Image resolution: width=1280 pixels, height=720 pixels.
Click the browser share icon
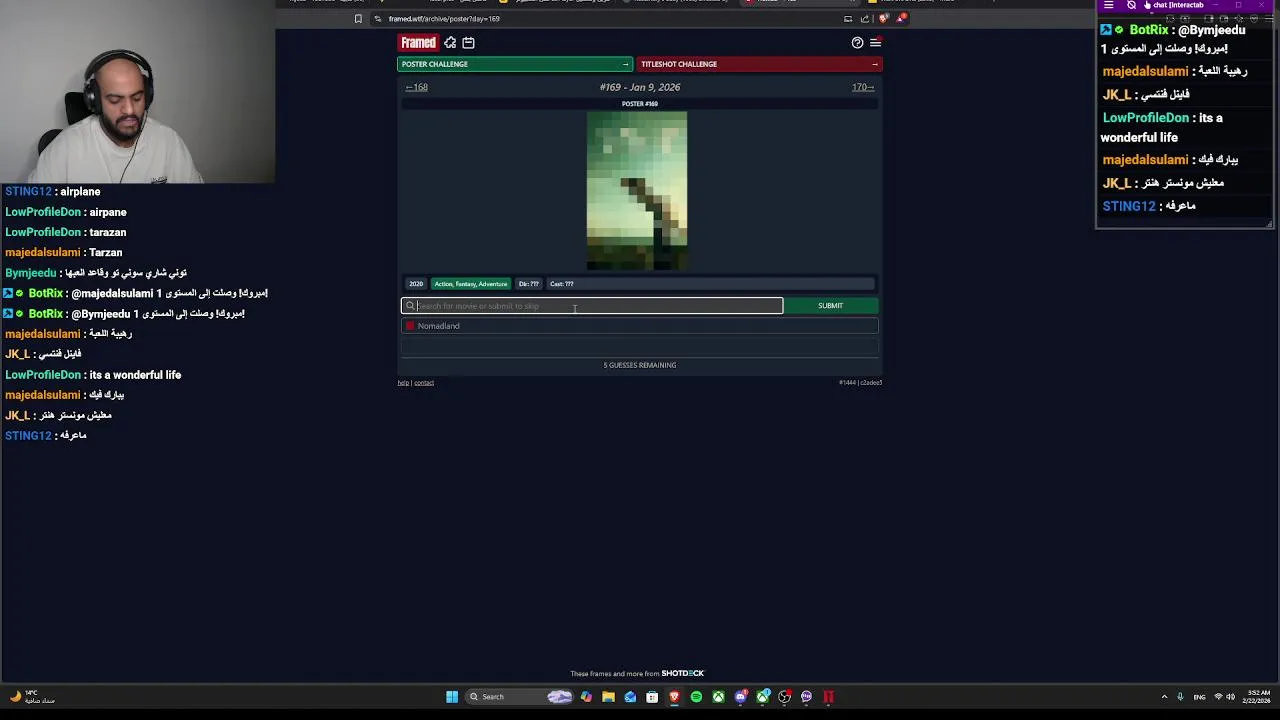pyautogui.click(x=865, y=19)
